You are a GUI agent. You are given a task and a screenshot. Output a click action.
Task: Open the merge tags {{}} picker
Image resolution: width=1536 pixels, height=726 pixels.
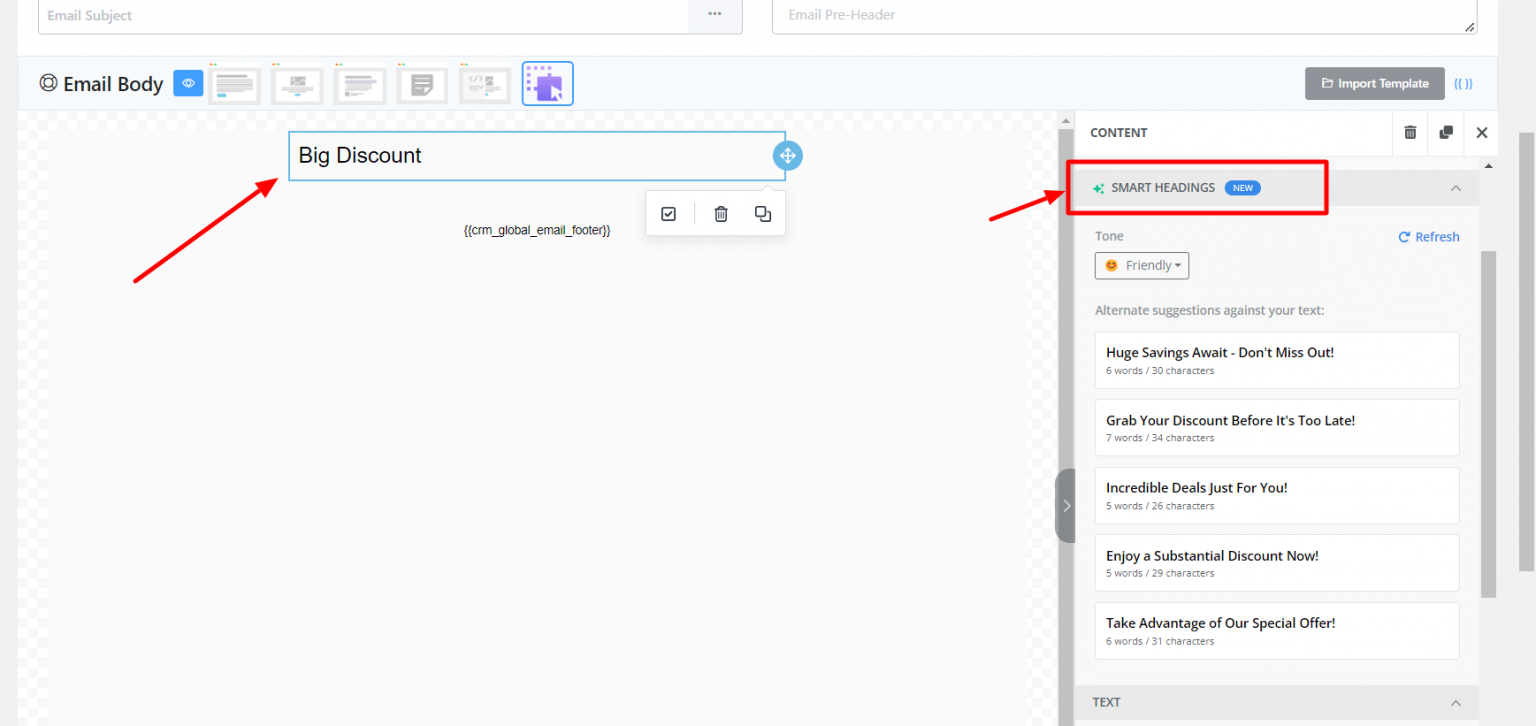[1463, 83]
